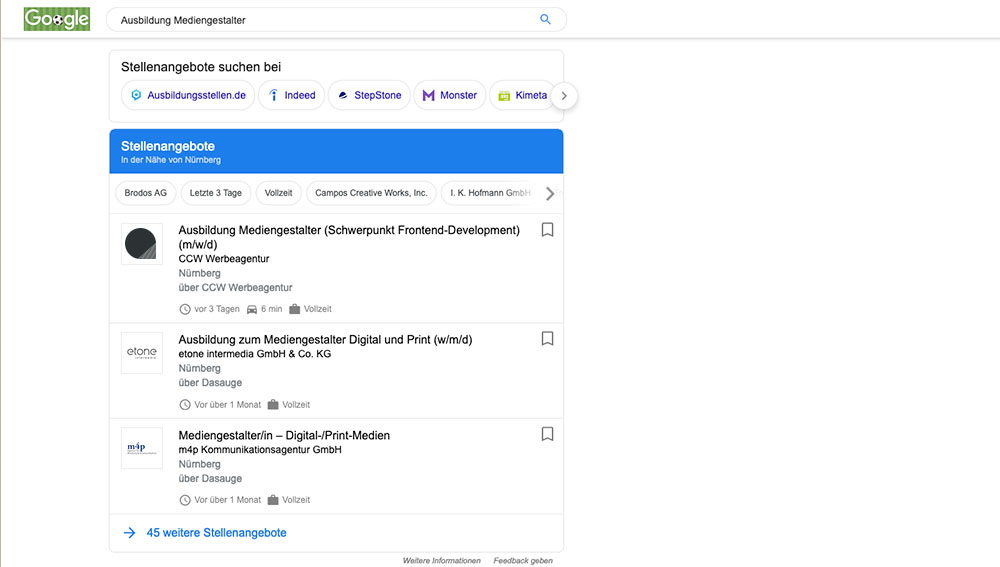Bookmark the CCW Werbeagentur job listing
Screen dimensions: 1000x567
point(547,230)
